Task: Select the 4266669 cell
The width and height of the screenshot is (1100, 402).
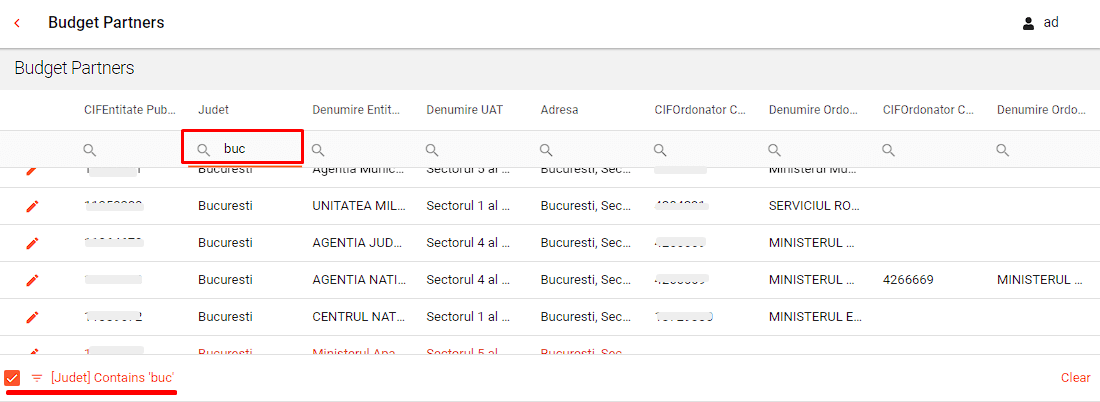Action: 908,280
